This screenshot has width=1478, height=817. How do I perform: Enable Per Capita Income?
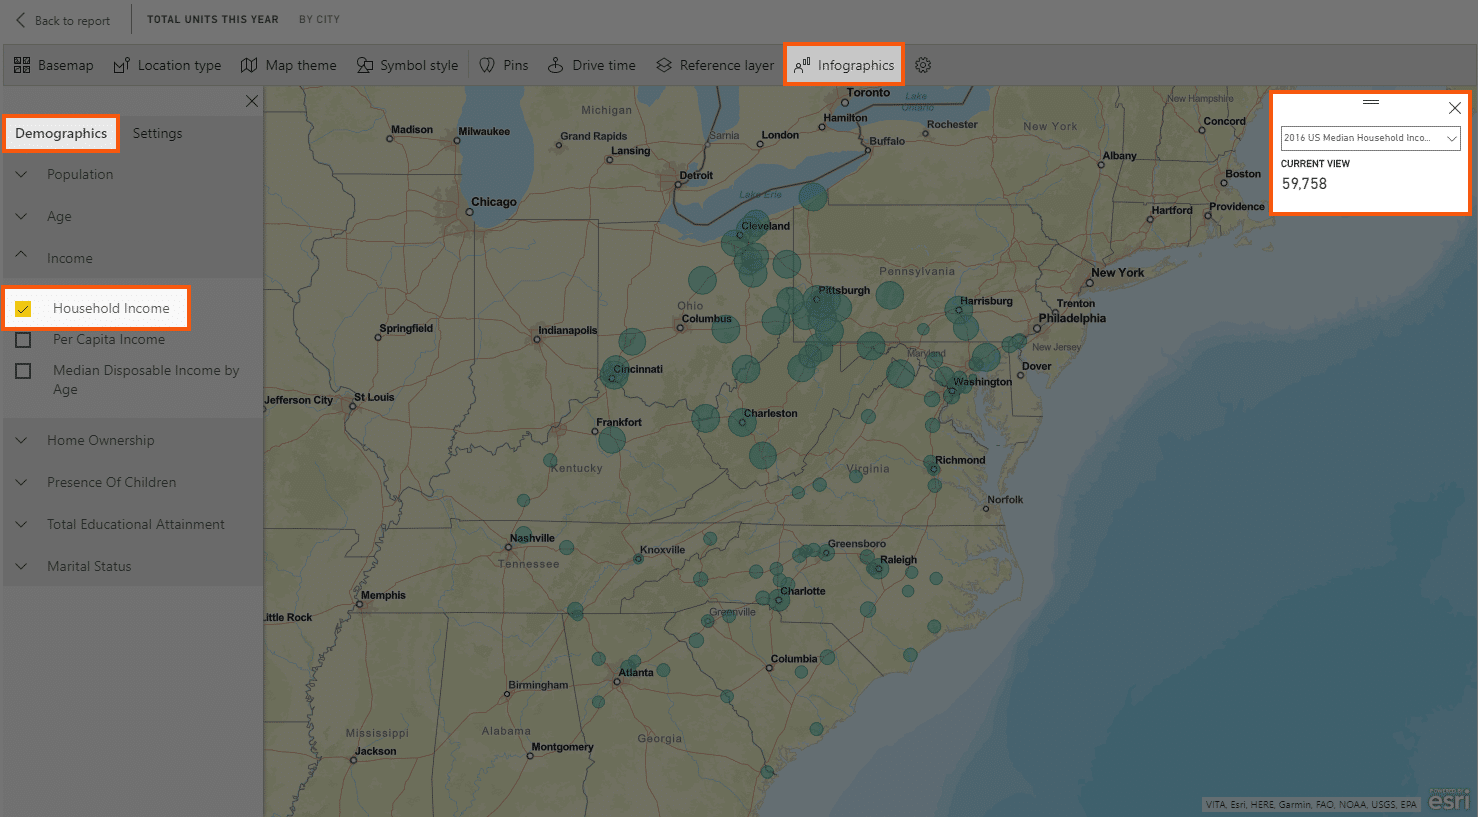pos(23,340)
